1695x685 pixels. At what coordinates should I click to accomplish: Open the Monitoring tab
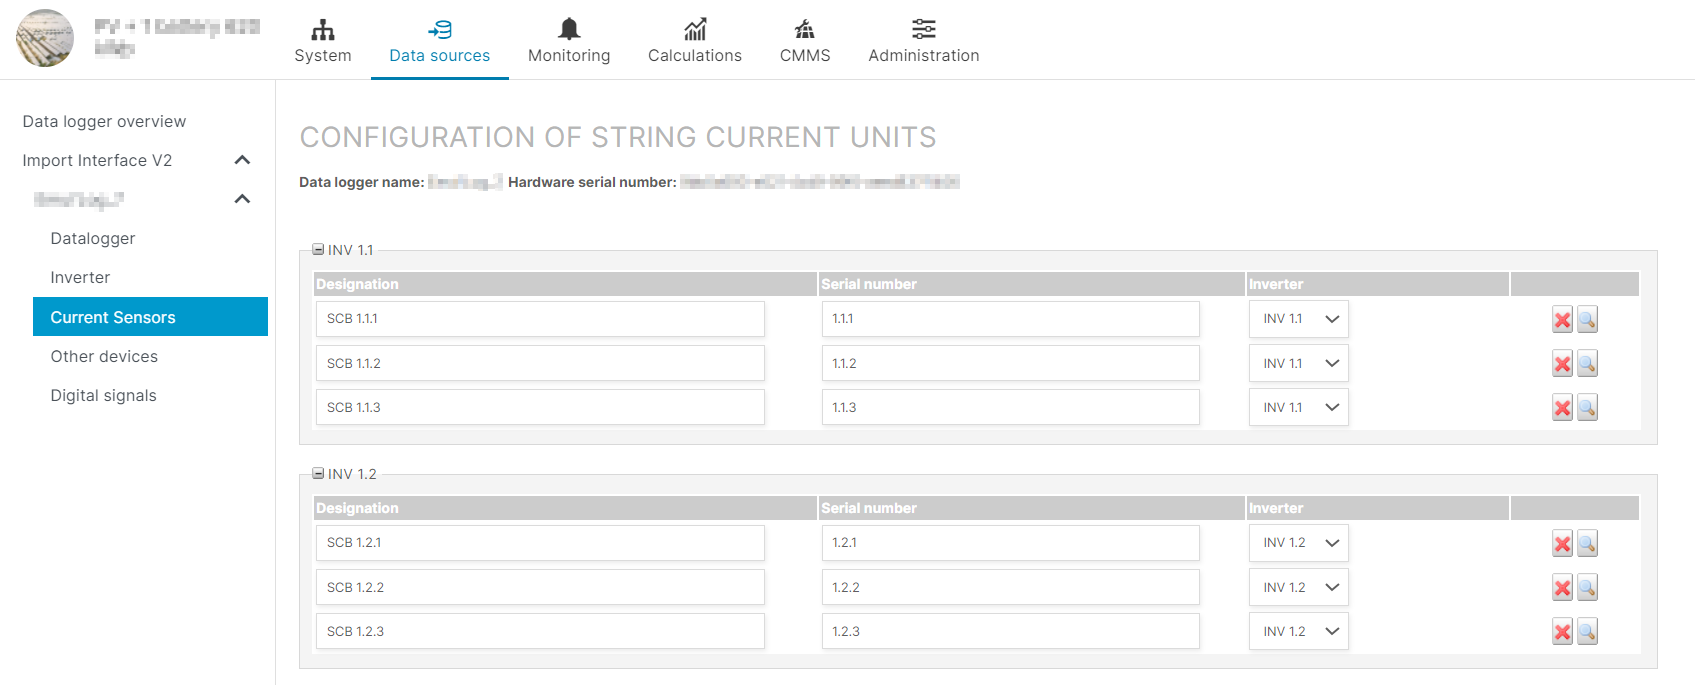pyautogui.click(x=569, y=40)
